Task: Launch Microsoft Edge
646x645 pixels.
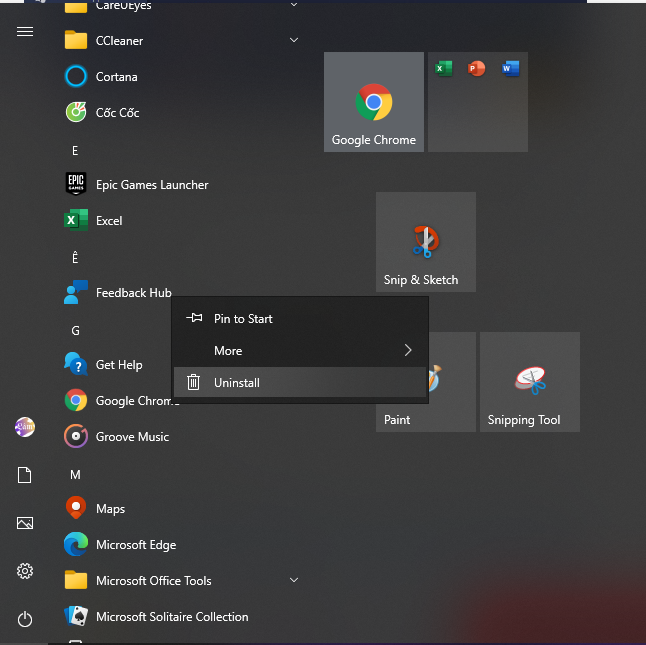Action: coord(182,545)
